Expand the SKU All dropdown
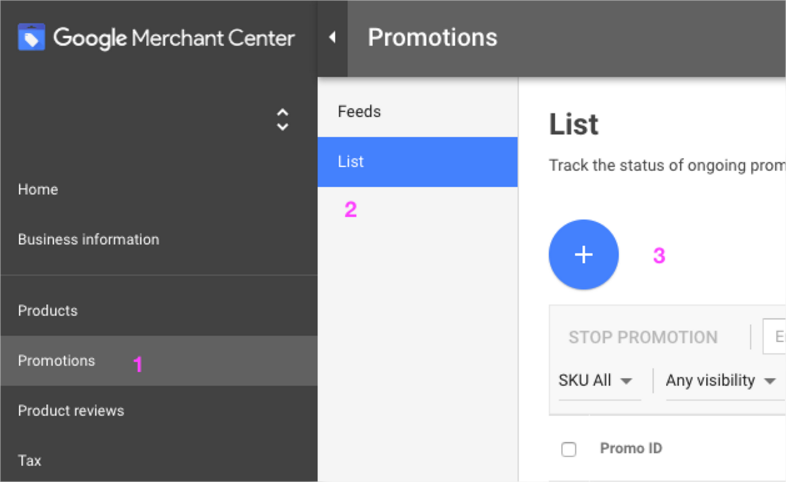This screenshot has width=786, height=482. pos(596,381)
